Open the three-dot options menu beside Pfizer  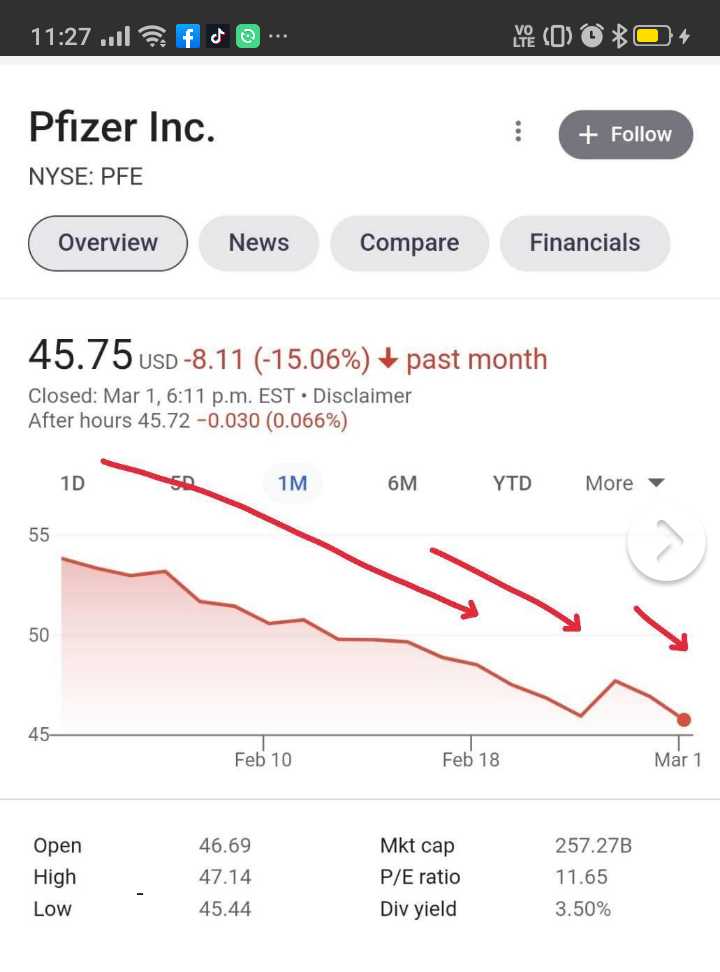click(518, 131)
